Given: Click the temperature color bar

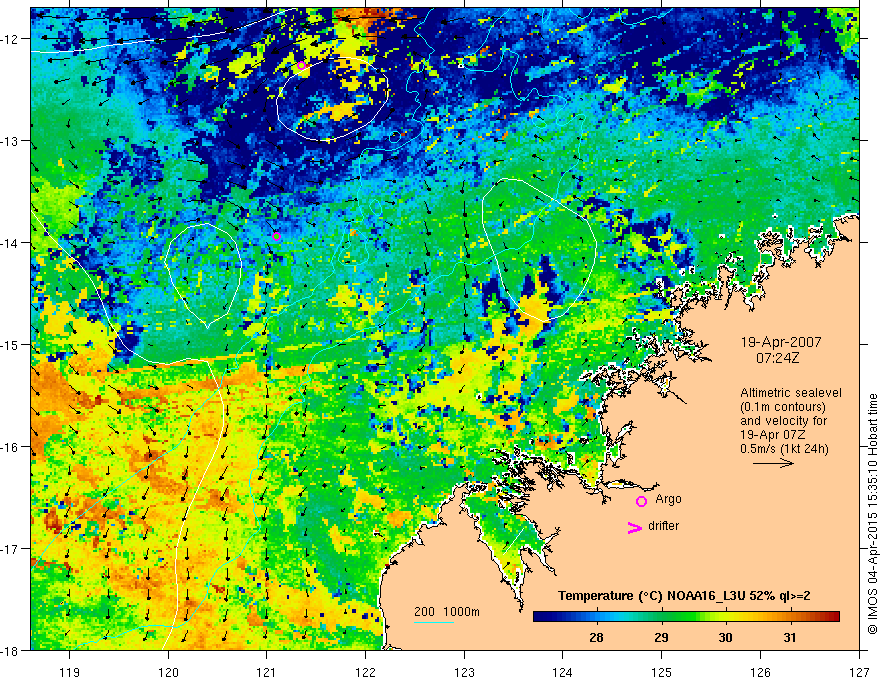Looking at the screenshot, I should [x=686, y=616].
